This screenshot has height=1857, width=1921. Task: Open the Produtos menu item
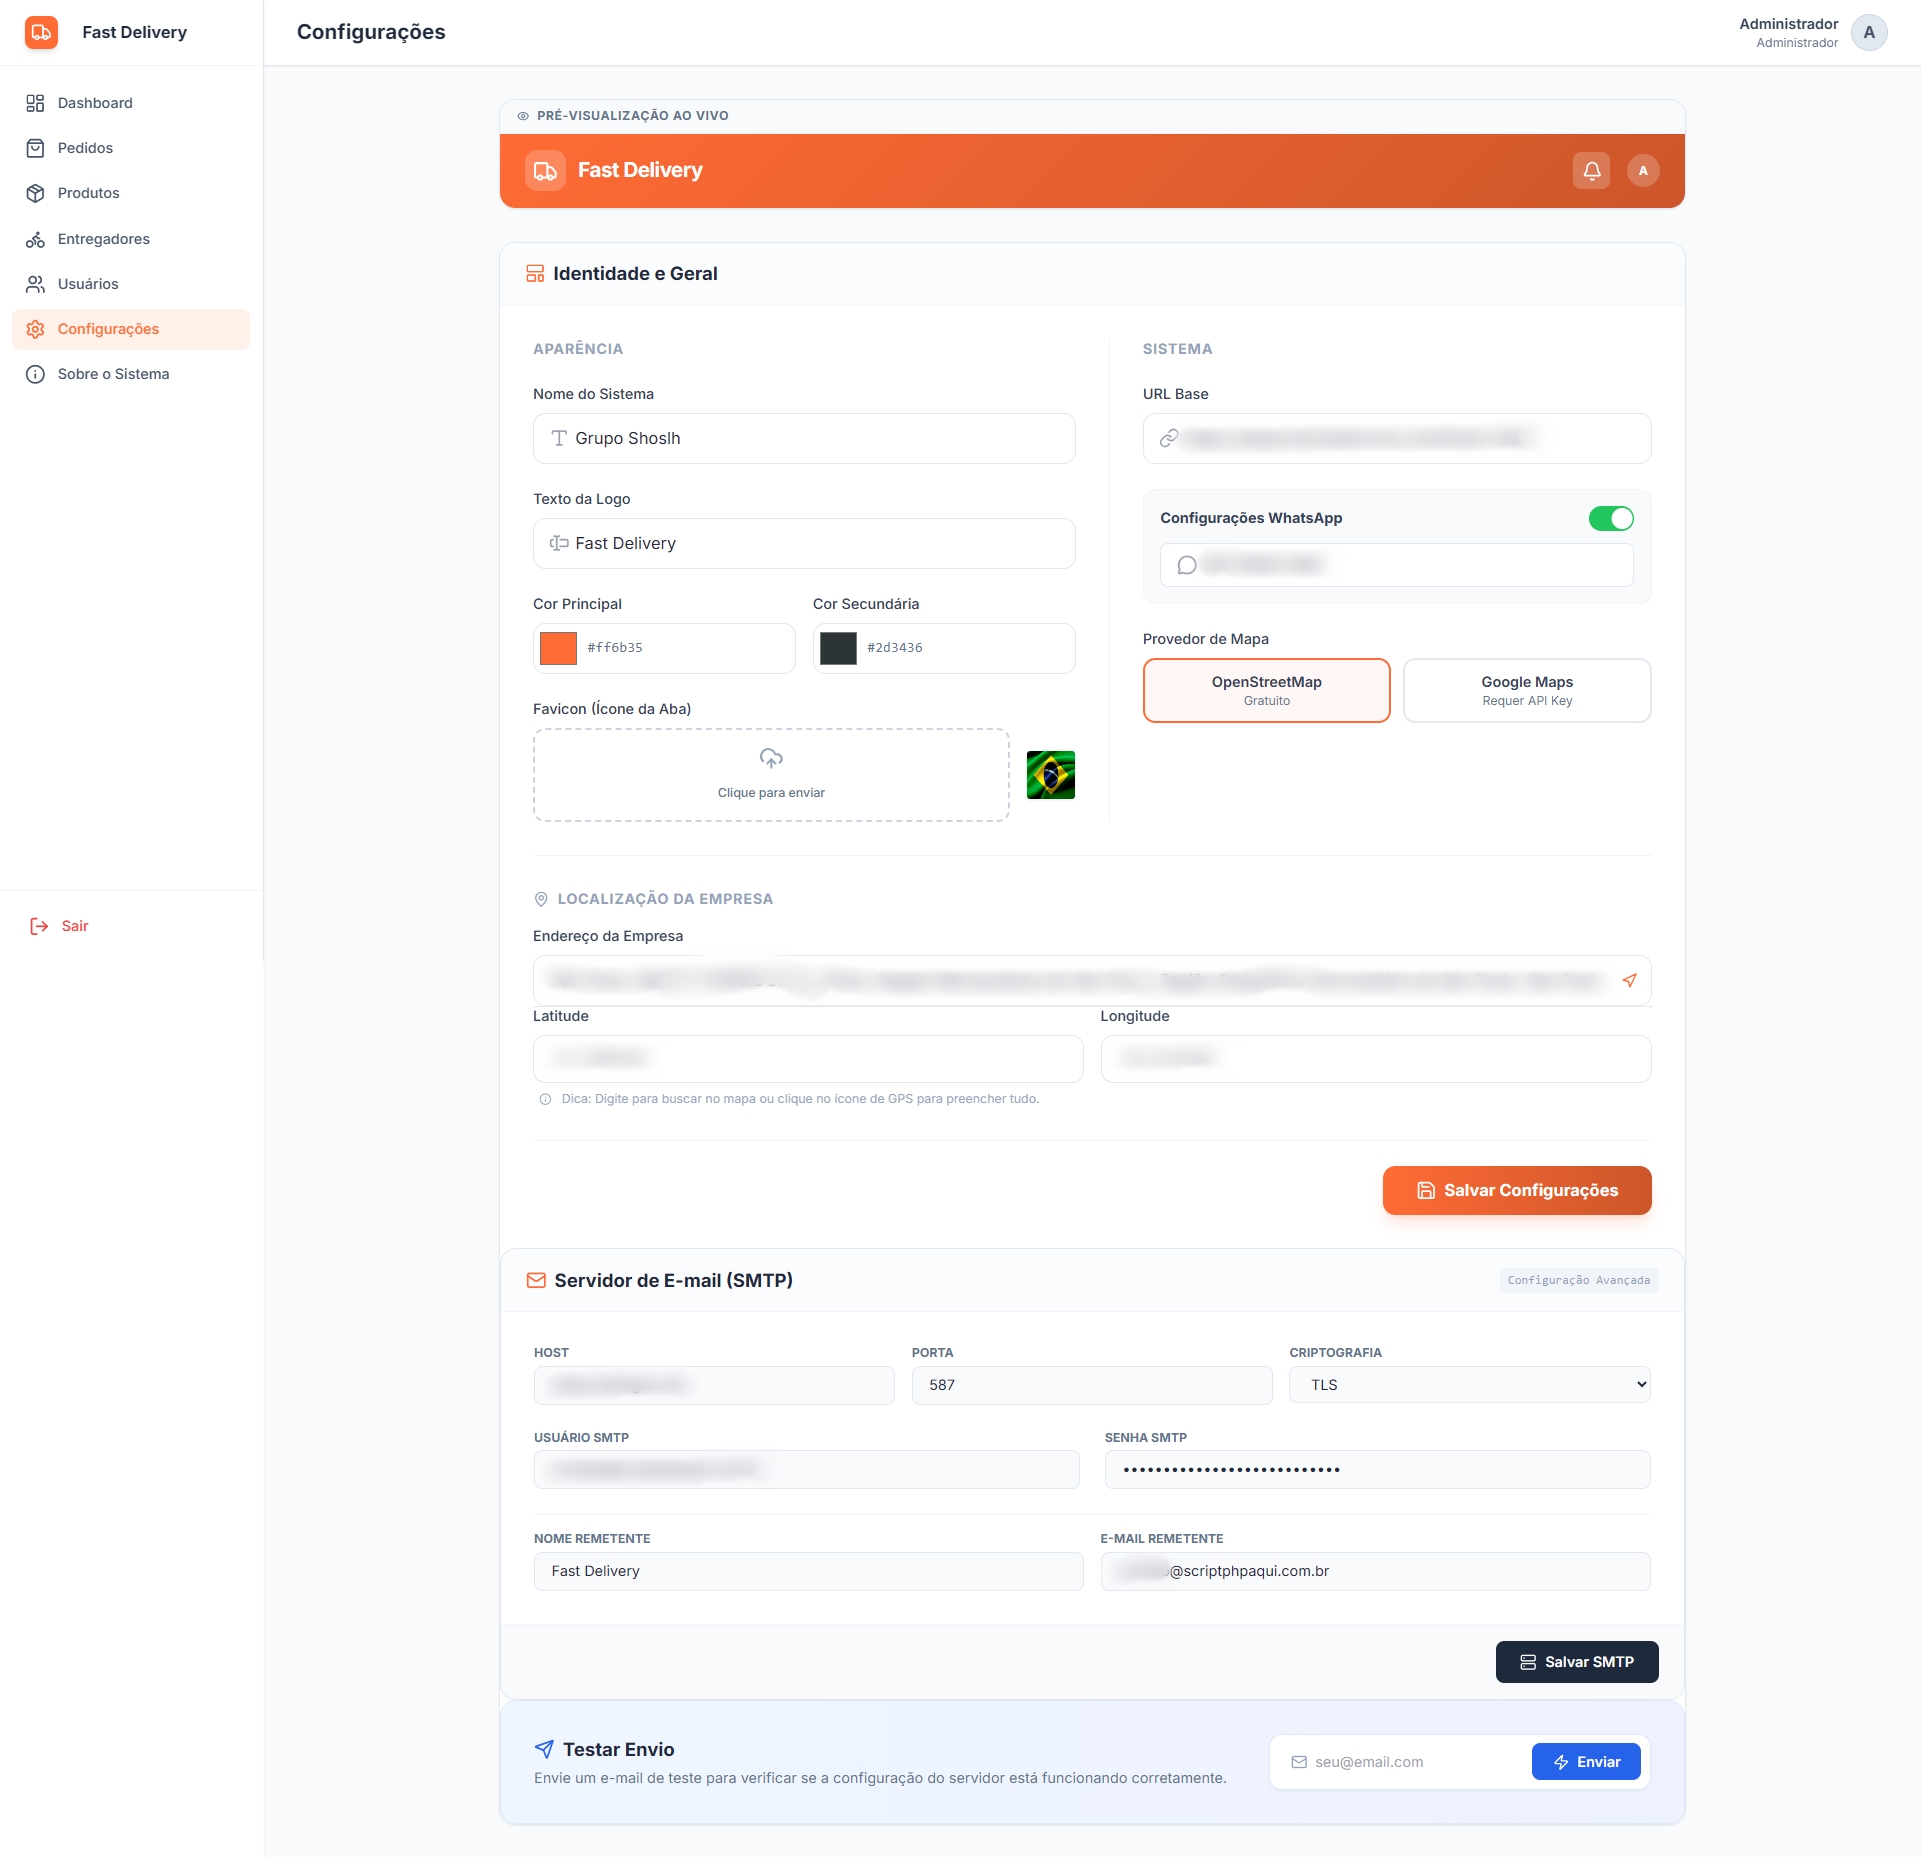88,193
